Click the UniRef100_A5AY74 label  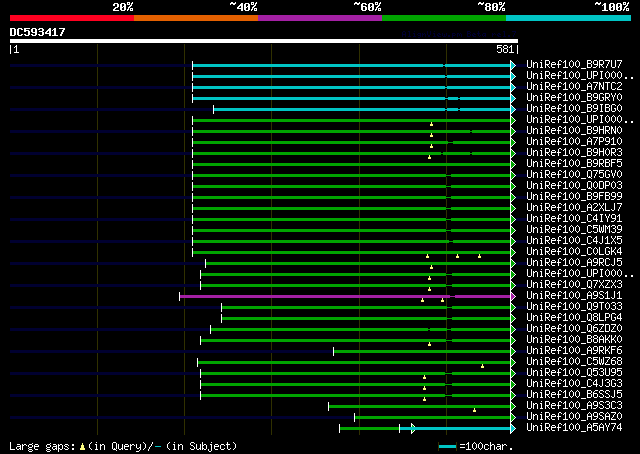click(x=574, y=428)
